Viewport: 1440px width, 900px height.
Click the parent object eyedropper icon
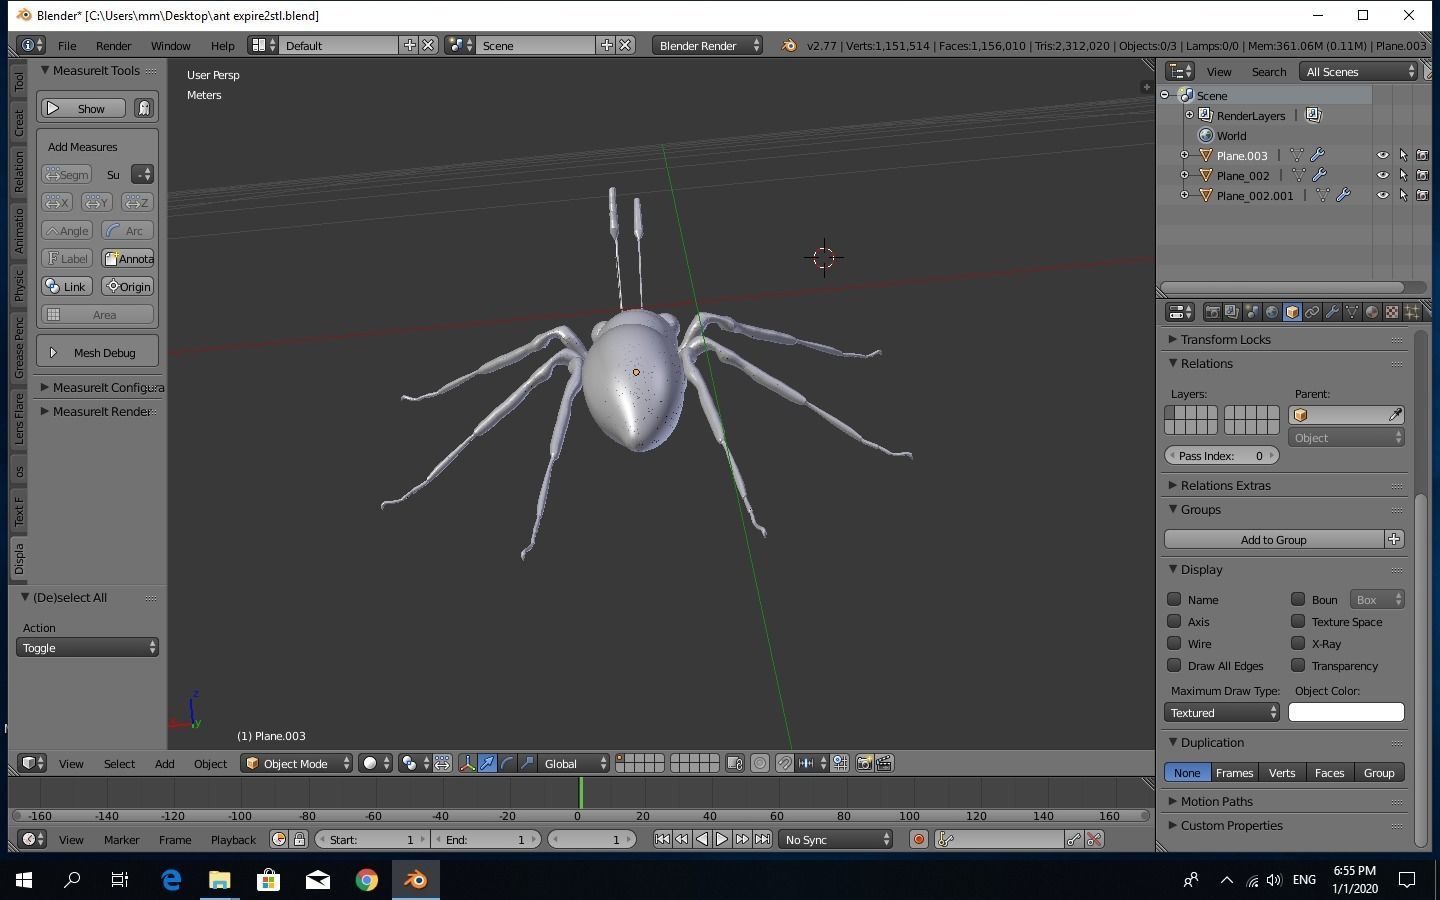1395,415
